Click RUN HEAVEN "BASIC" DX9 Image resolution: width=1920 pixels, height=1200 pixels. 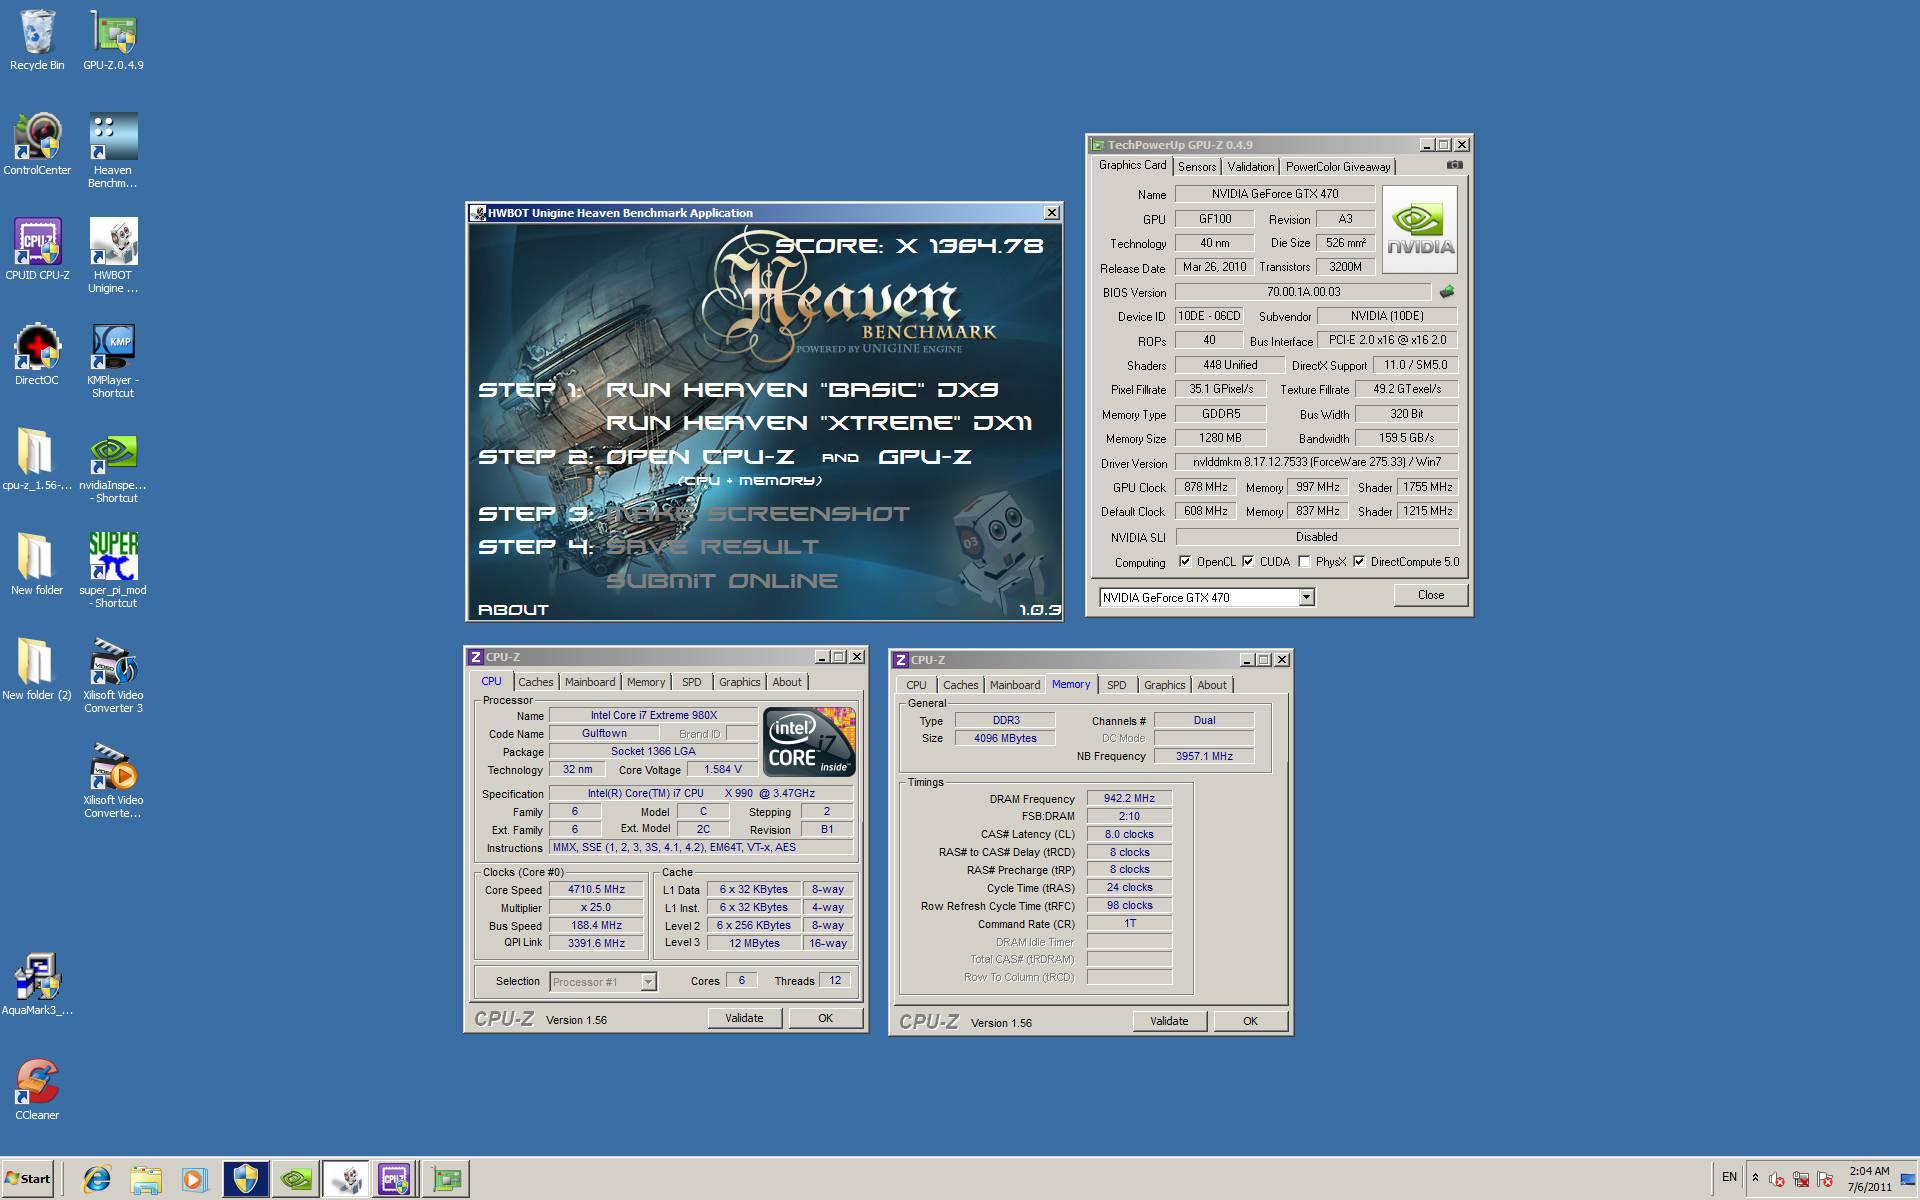[802, 390]
